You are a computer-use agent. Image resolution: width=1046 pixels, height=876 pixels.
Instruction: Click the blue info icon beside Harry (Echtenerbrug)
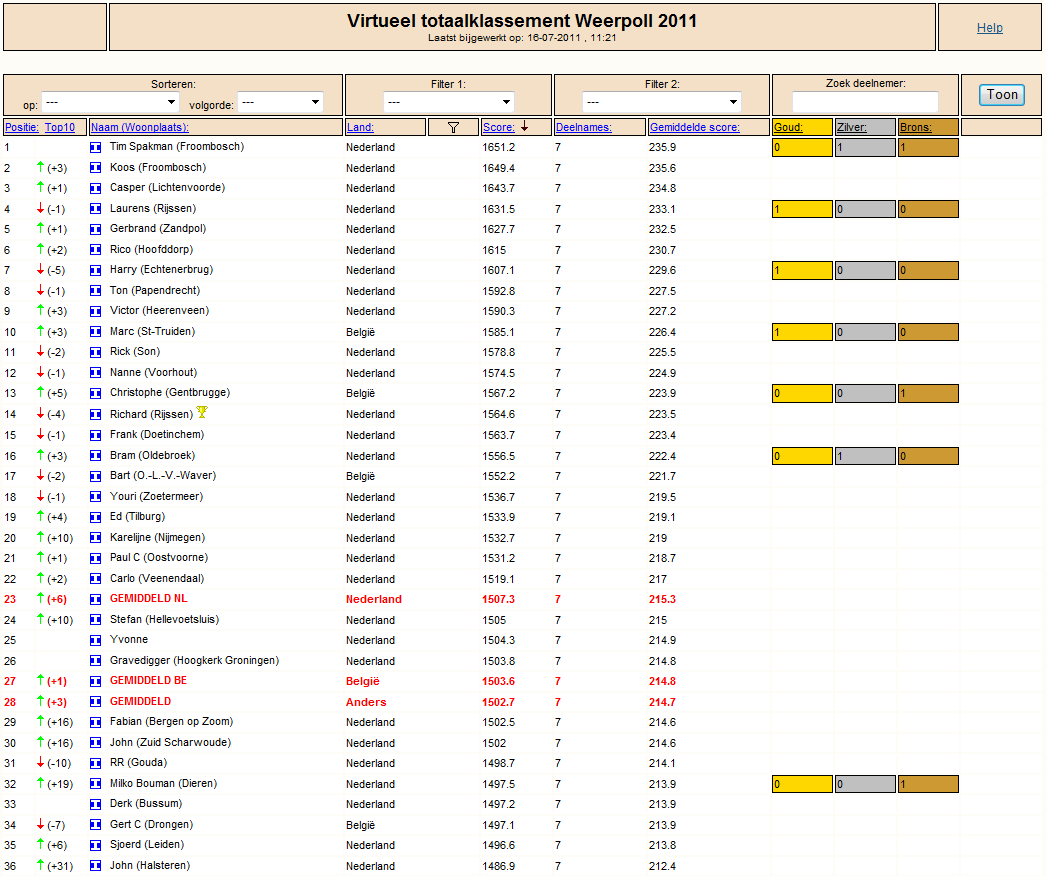click(95, 270)
